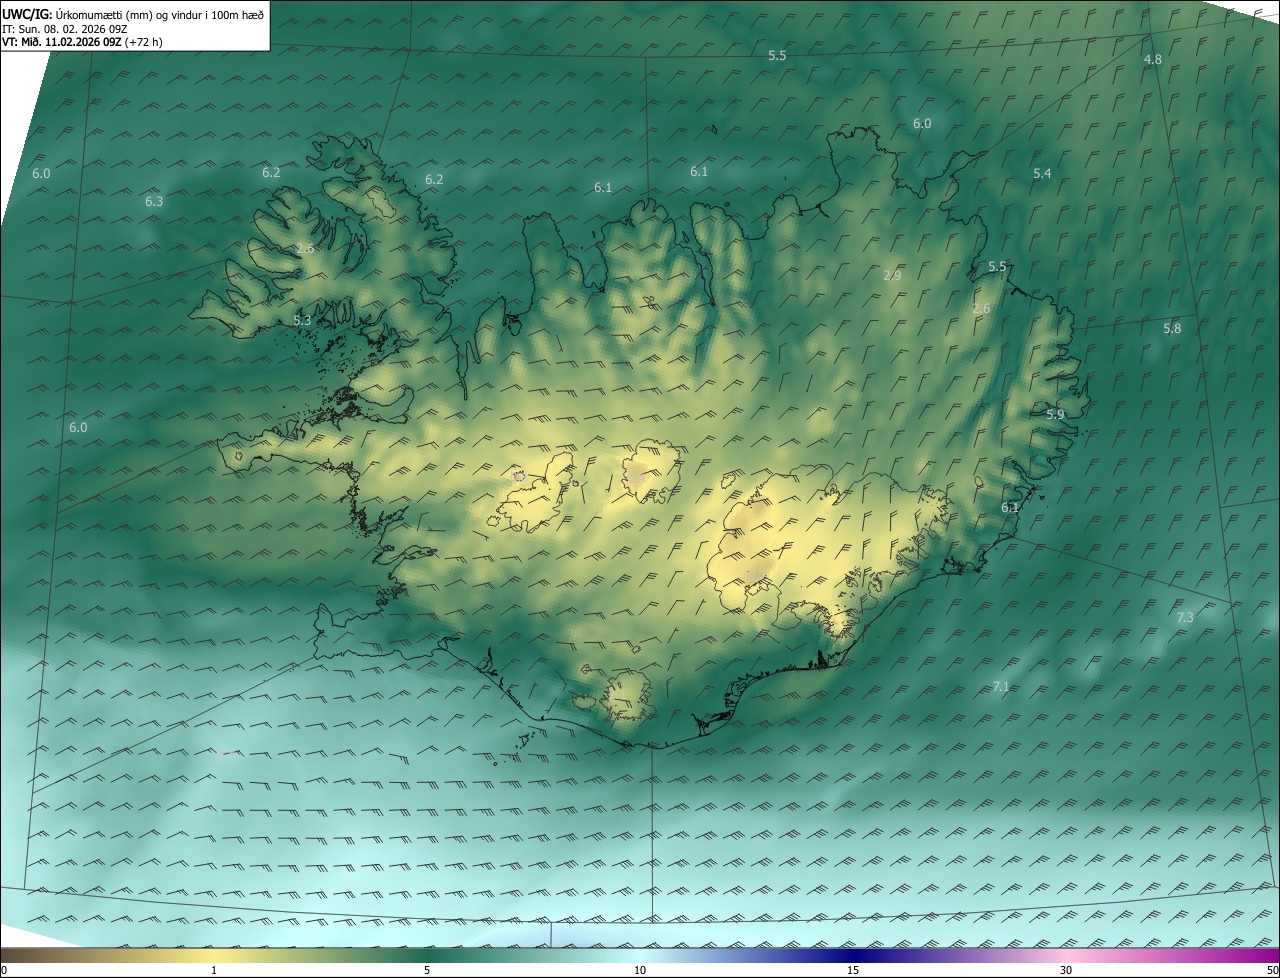Click the 6.1 value on the southeast coast
Image resolution: width=1280 pixels, height=978 pixels.
(x=1010, y=508)
